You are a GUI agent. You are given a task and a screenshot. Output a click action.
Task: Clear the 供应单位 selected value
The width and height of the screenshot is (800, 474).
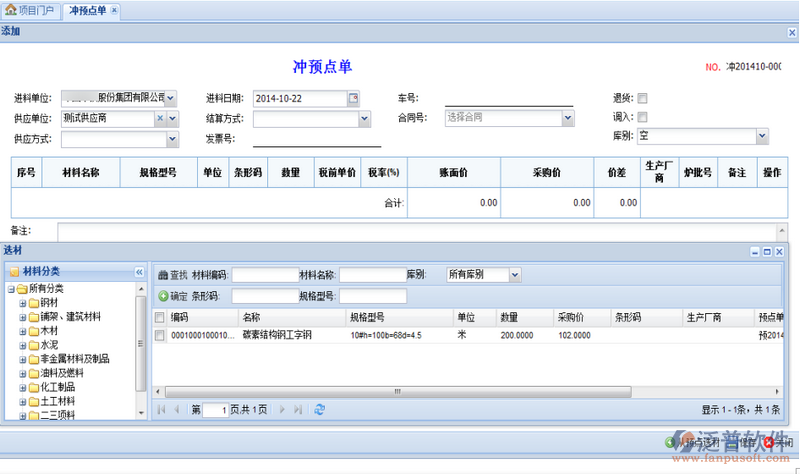pos(159,118)
